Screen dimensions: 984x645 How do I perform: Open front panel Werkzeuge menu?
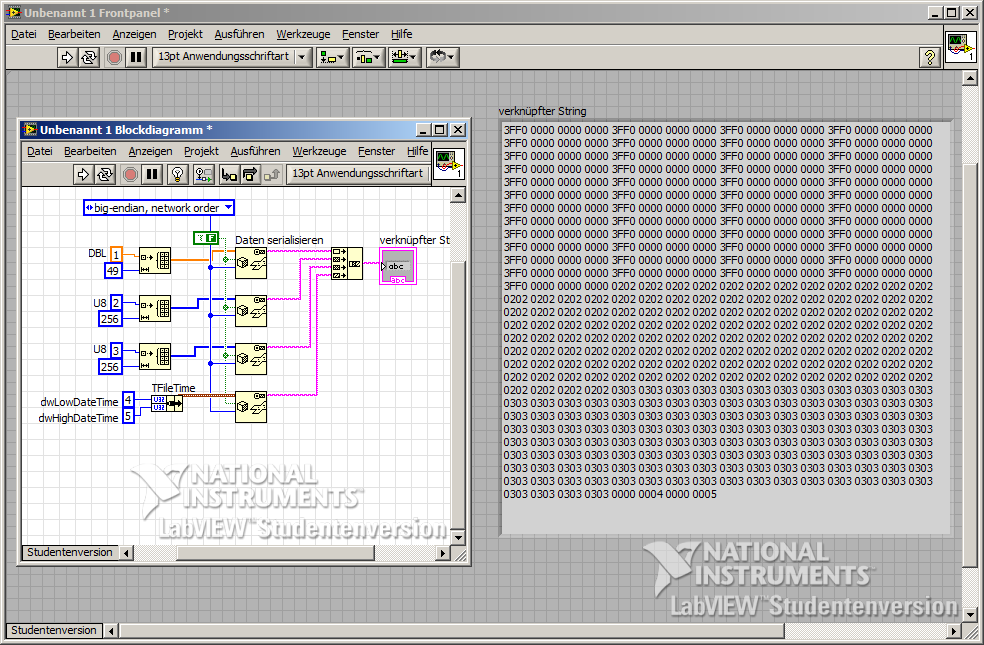pos(303,34)
